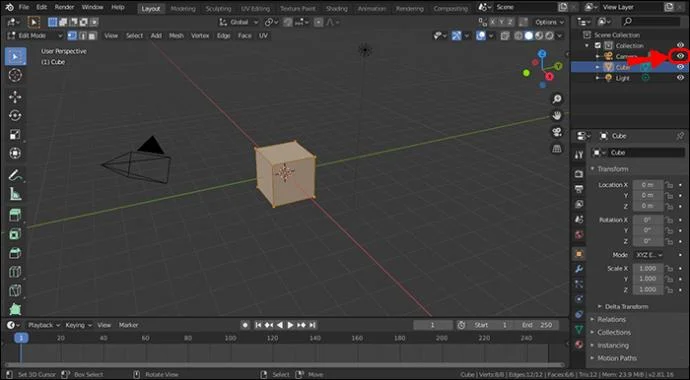
Task: Open the Tool properties tab
Action: point(579,154)
